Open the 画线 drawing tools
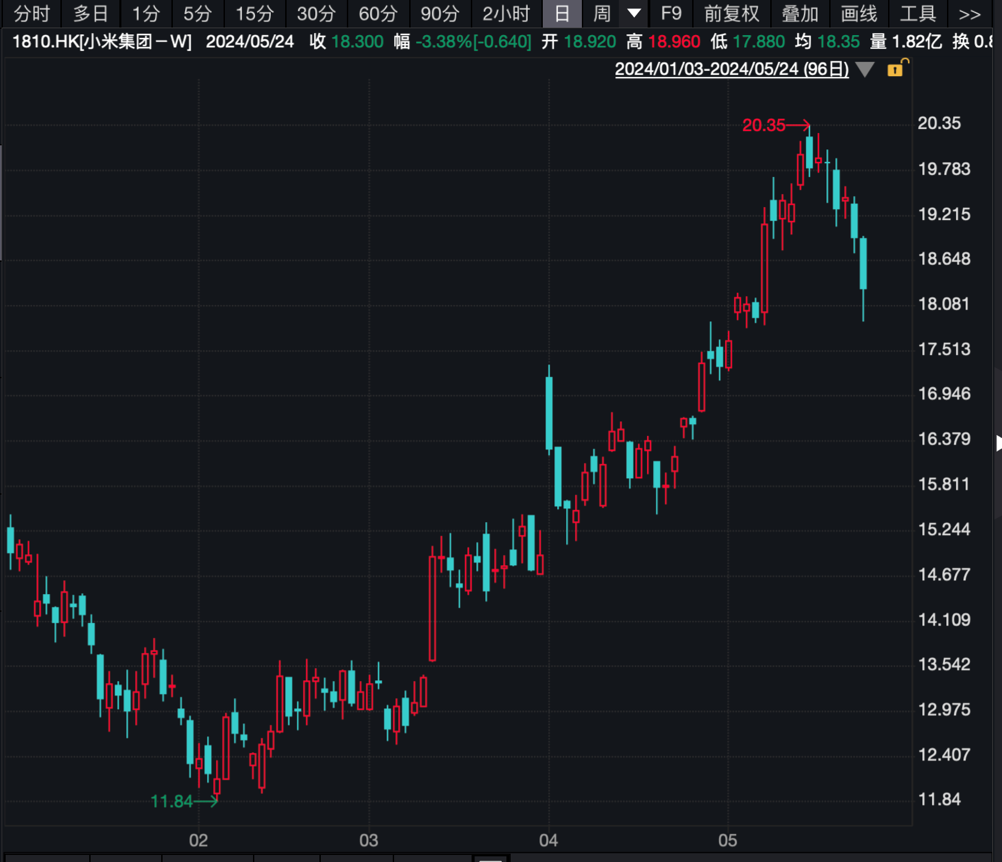 859,13
